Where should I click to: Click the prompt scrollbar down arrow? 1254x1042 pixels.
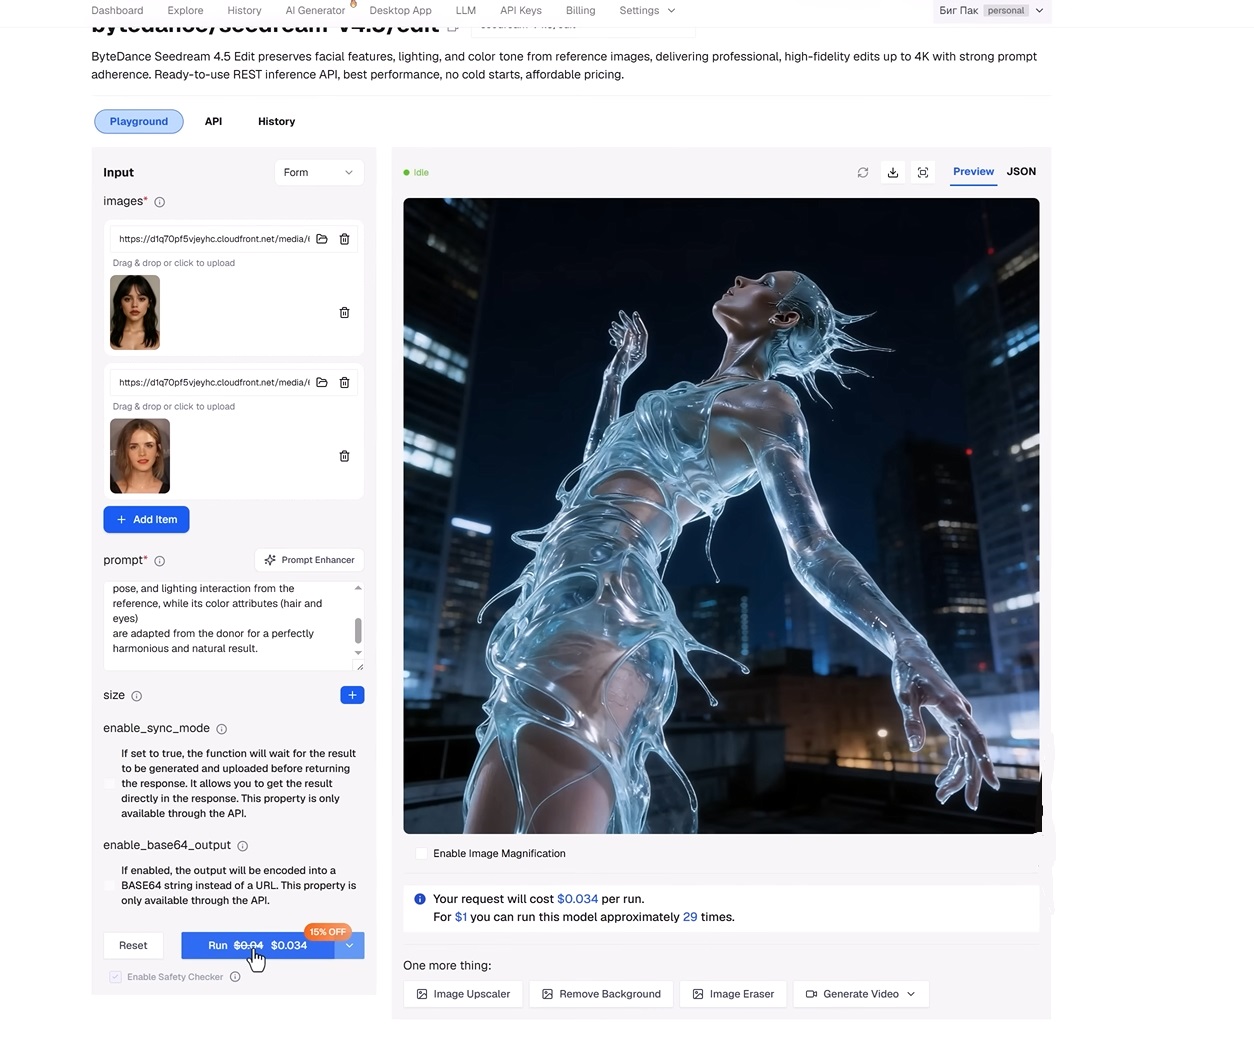tap(358, 653)
